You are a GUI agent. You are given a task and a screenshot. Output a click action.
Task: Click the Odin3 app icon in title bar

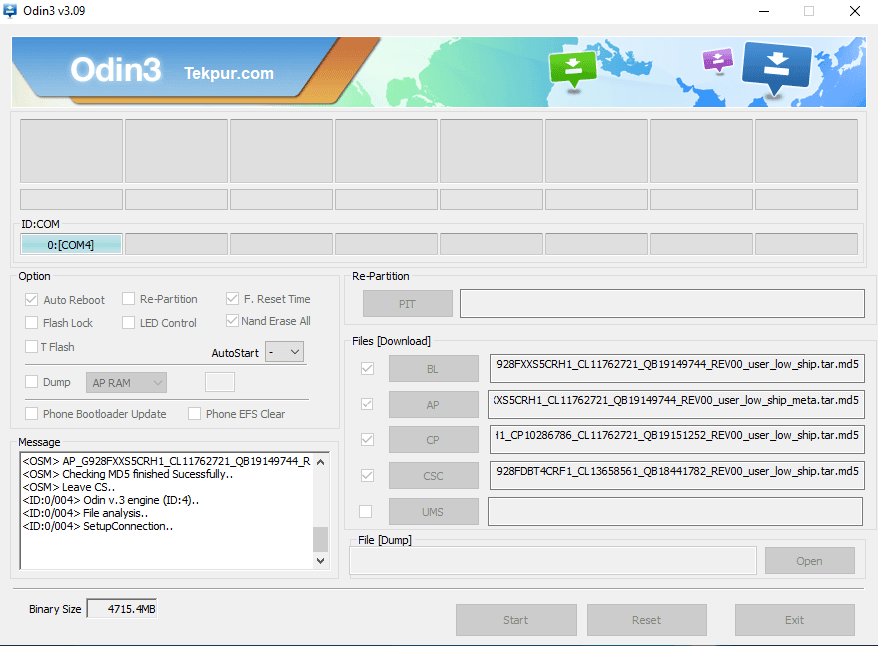10,11
